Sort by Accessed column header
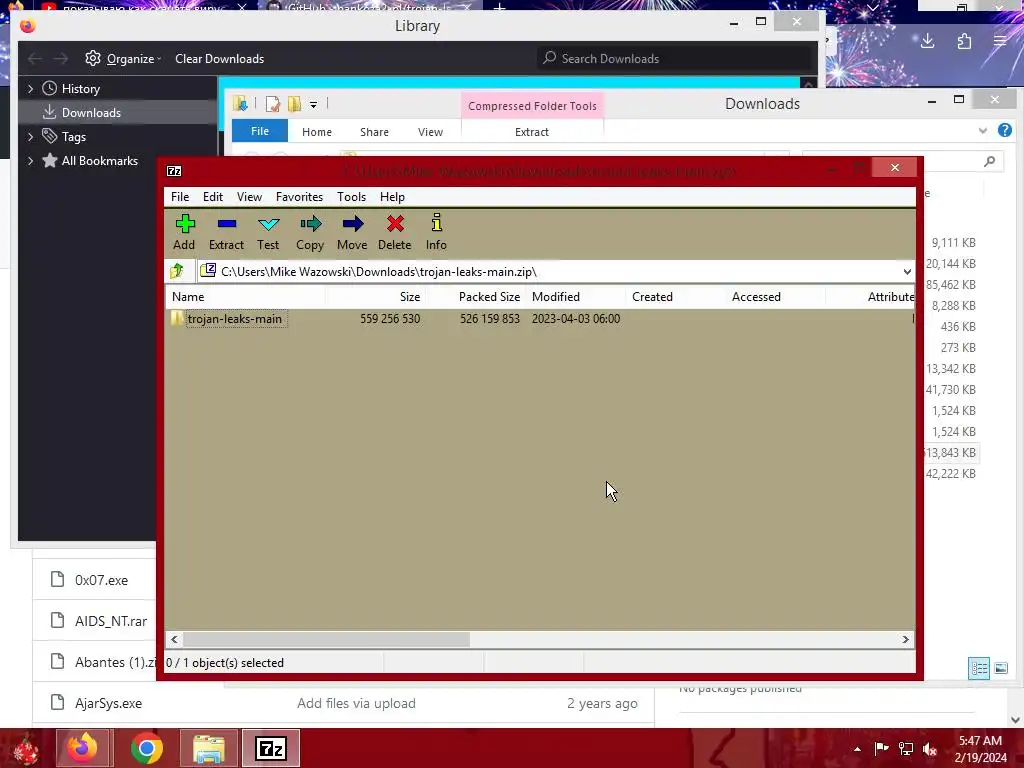1024x768 pixels. pyautogui.click(x=756, y=296)
